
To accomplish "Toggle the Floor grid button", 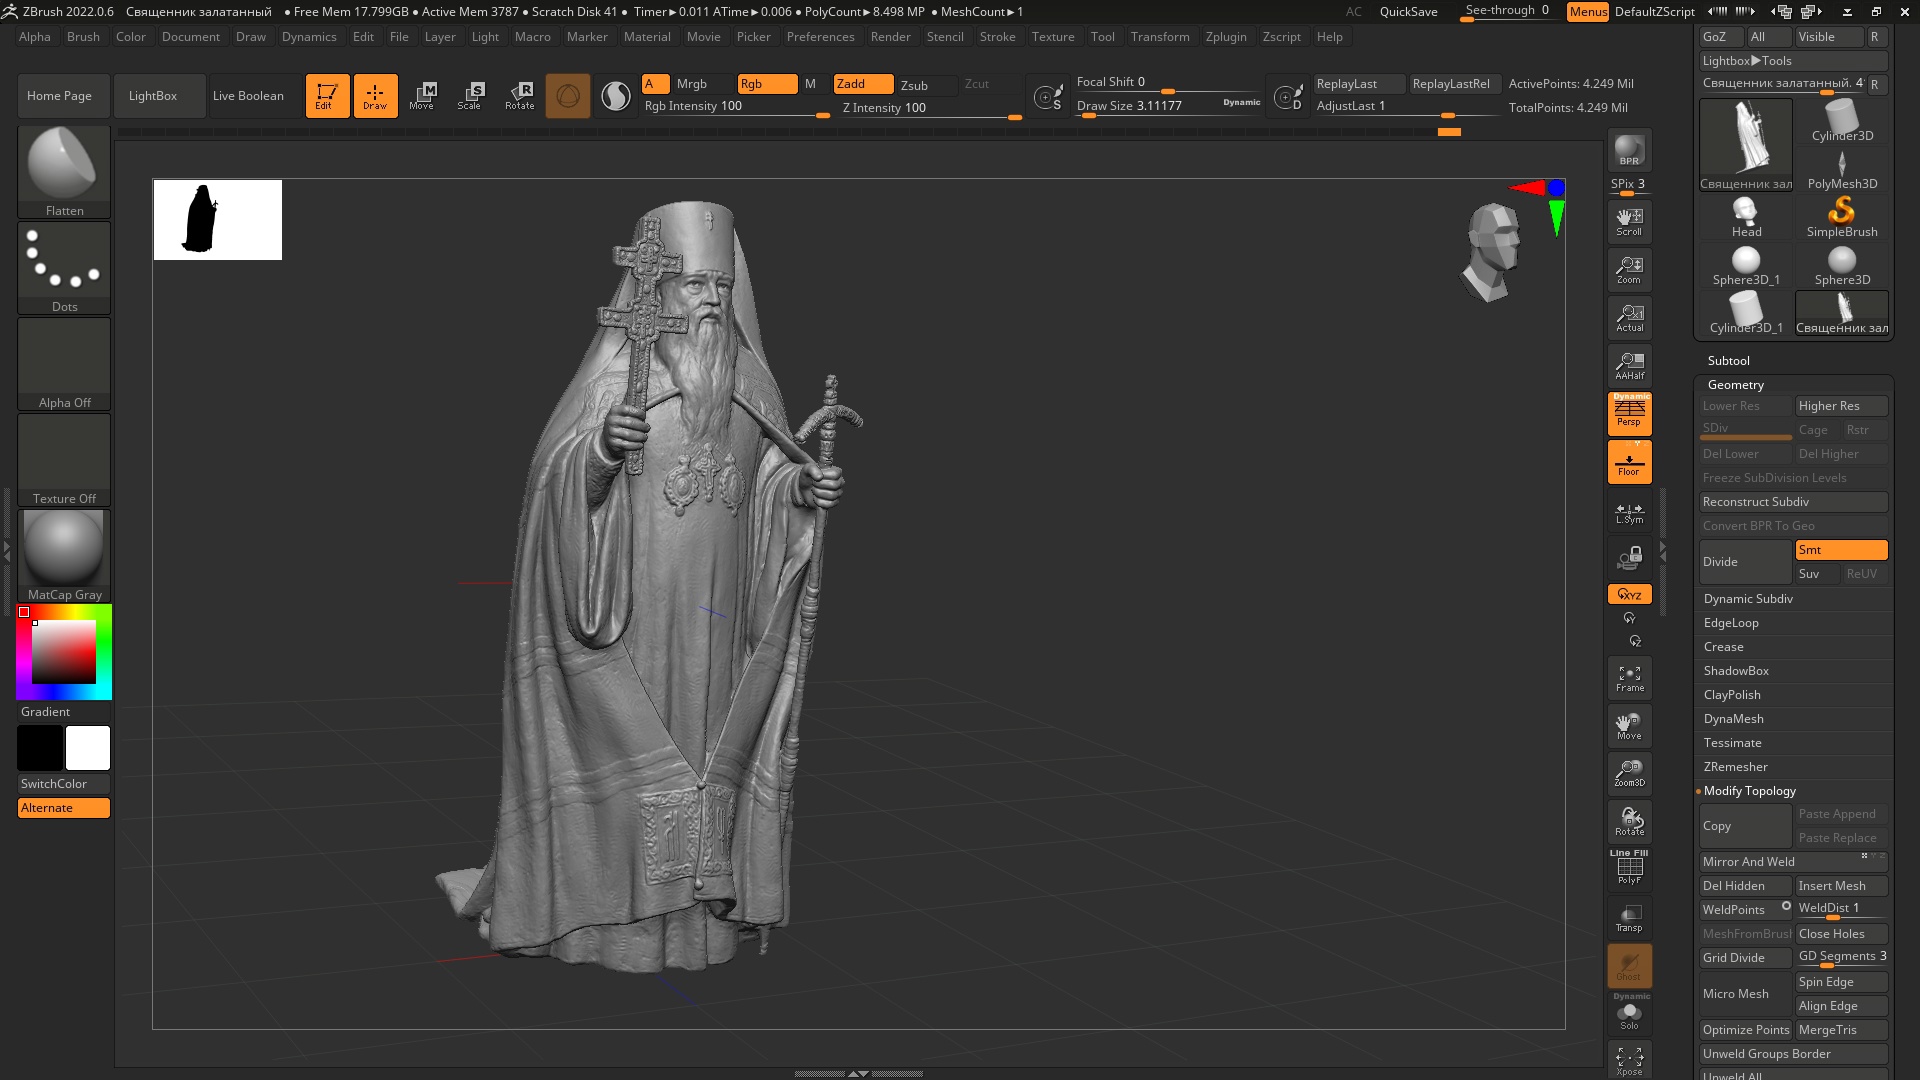I will [x=1629, y=463].
